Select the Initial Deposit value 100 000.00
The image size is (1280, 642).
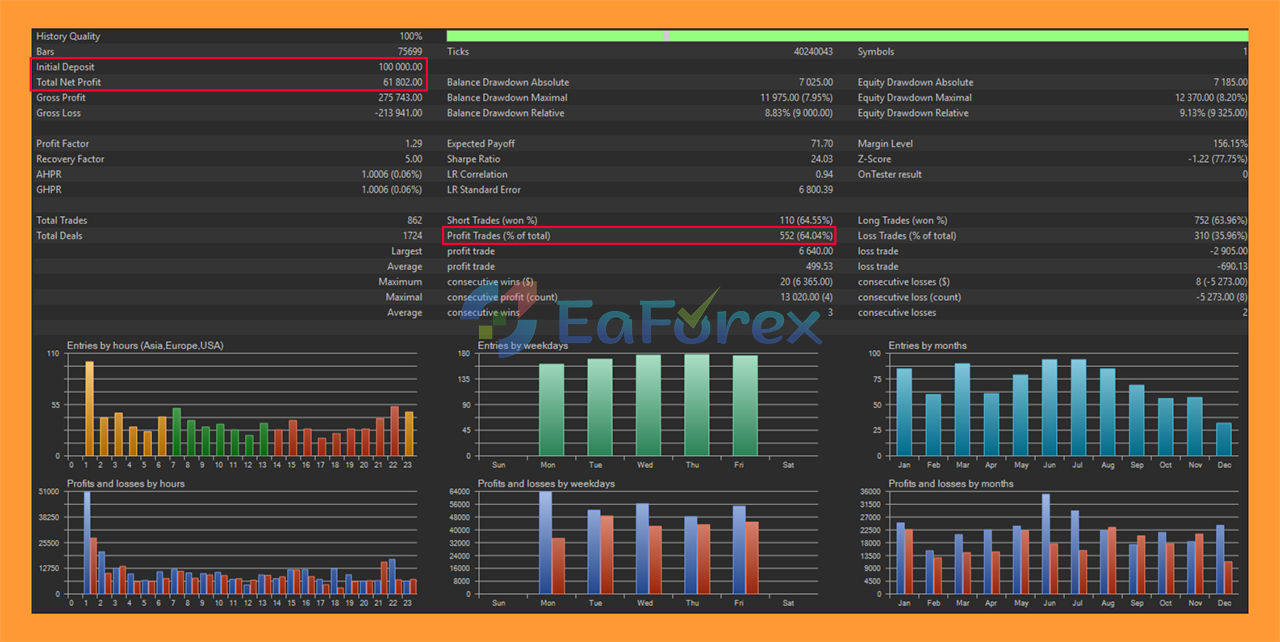click(399, 67)
